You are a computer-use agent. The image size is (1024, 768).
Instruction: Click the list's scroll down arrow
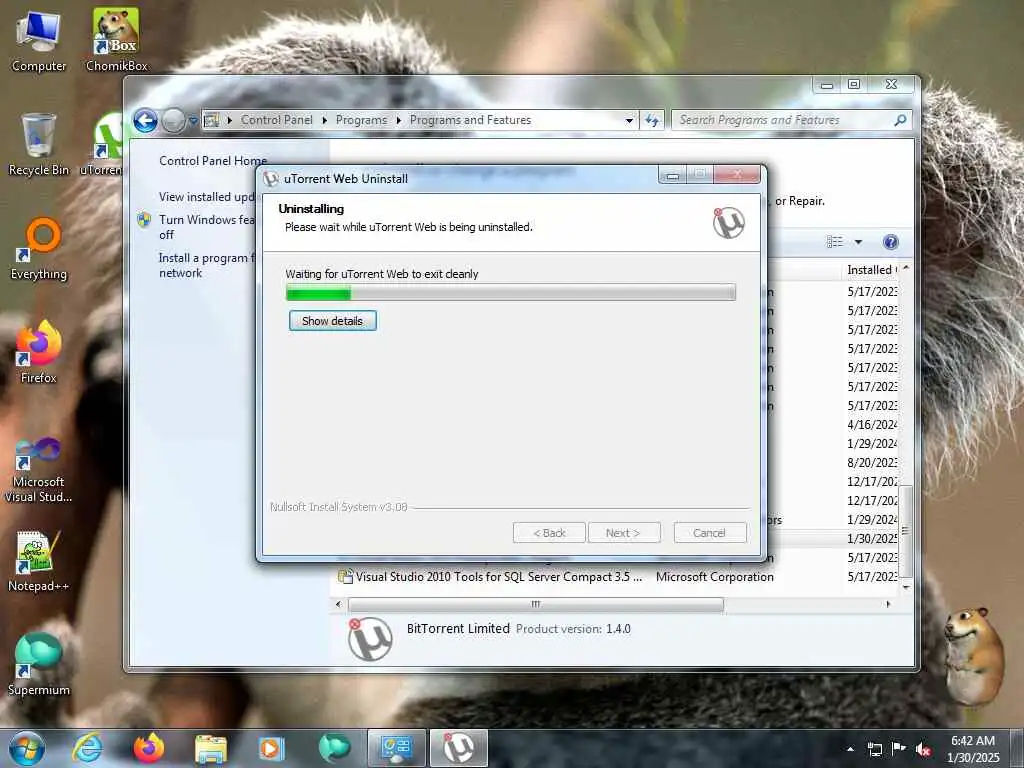click(905, 587)
